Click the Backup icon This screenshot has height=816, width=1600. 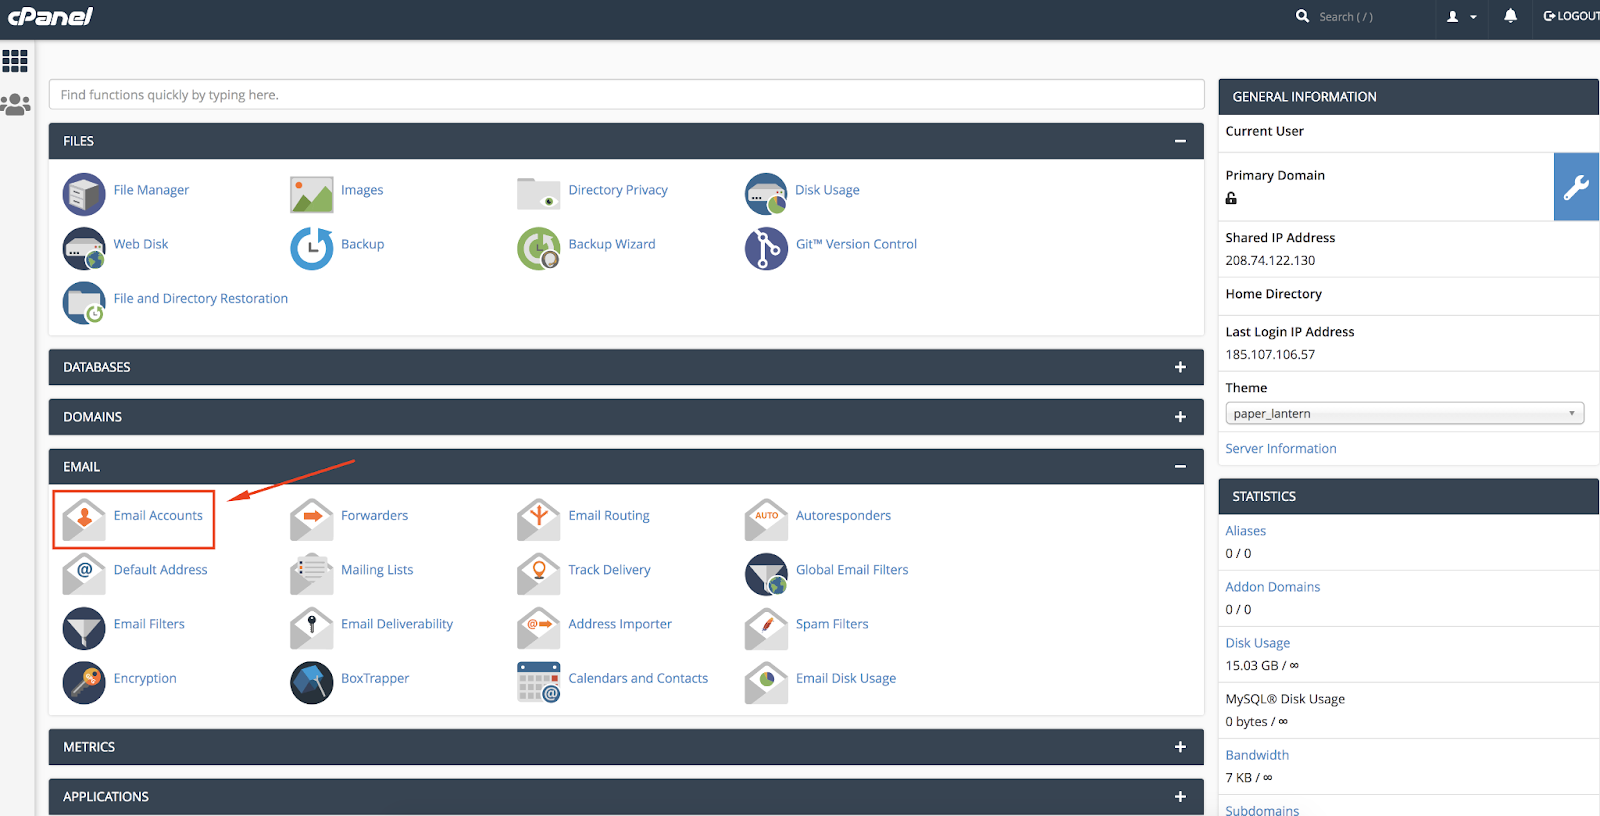point(312,248)
